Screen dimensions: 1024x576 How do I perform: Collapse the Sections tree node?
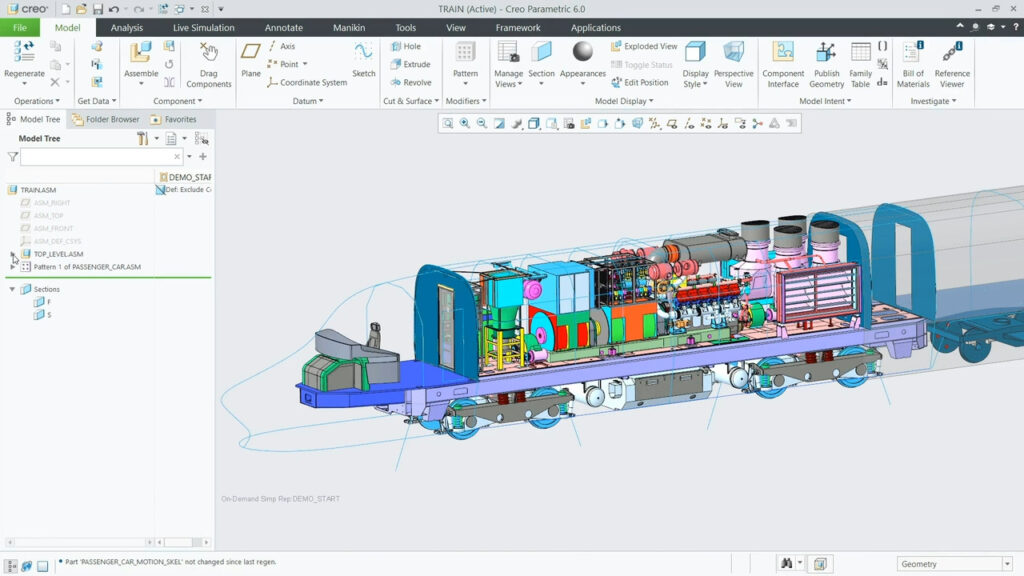[x=13, y=289]
